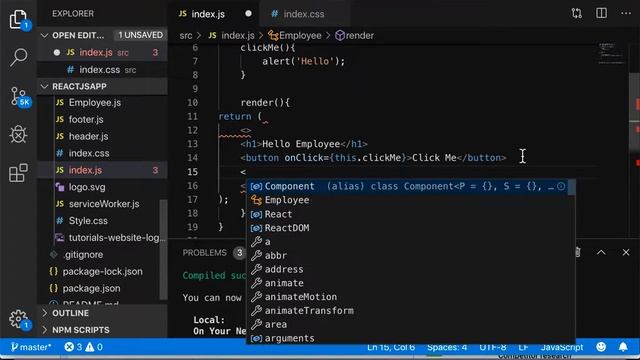
Task: Open serviceWorker.js in file explorer
Action: point(102,204)
